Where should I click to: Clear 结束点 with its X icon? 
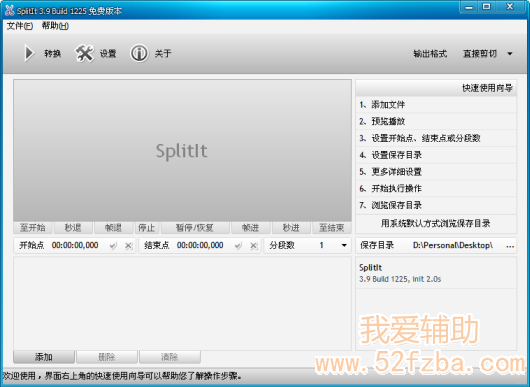coord(254,246)
